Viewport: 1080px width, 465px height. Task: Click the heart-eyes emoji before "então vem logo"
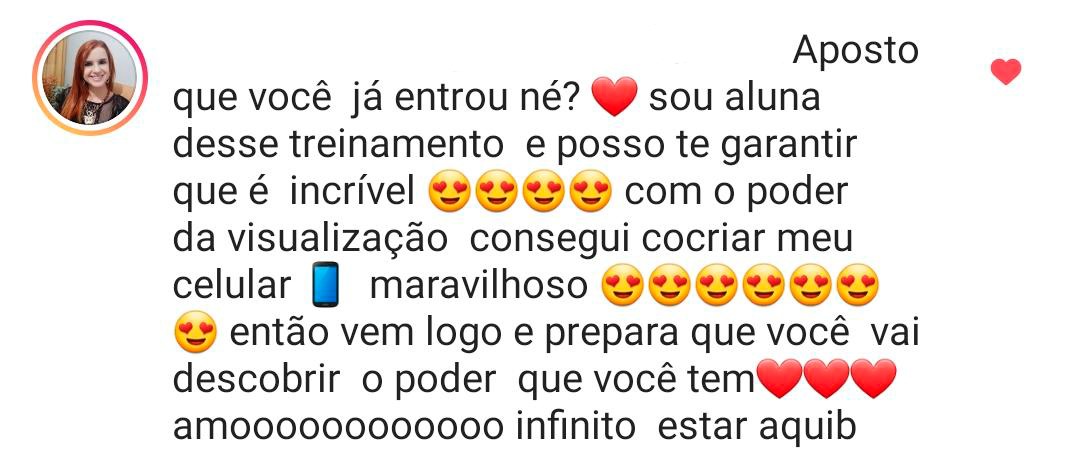point(195,331)
